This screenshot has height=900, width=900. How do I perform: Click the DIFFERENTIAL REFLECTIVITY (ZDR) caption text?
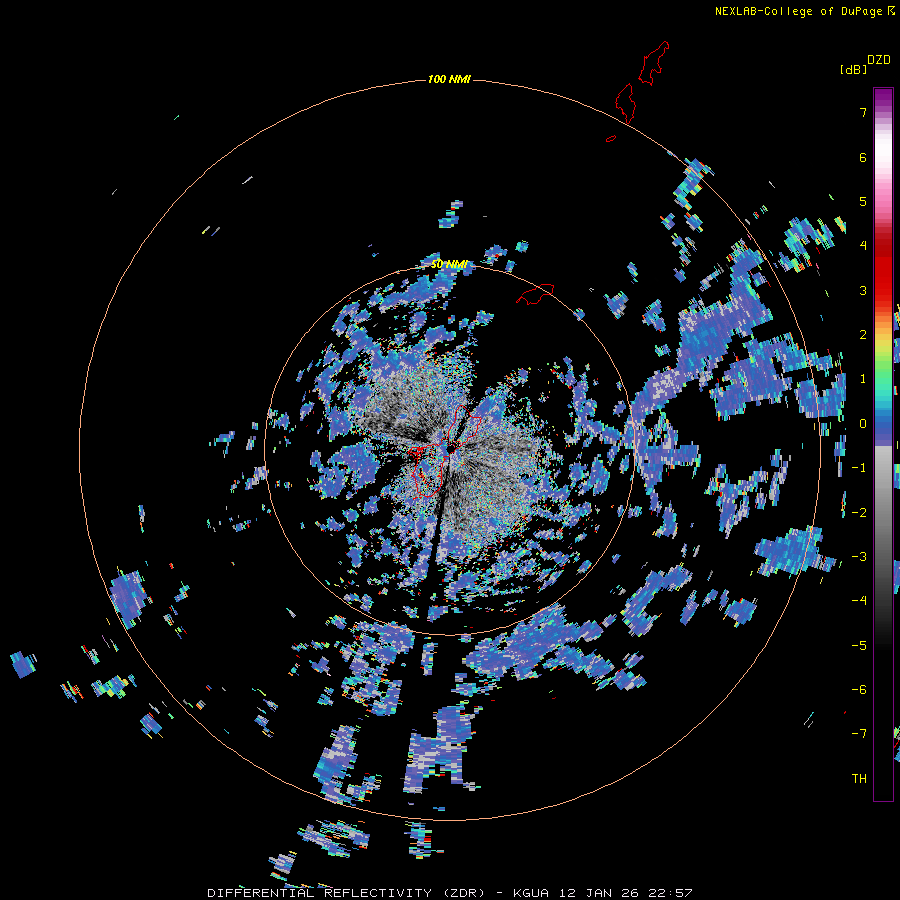pos(346,893)
